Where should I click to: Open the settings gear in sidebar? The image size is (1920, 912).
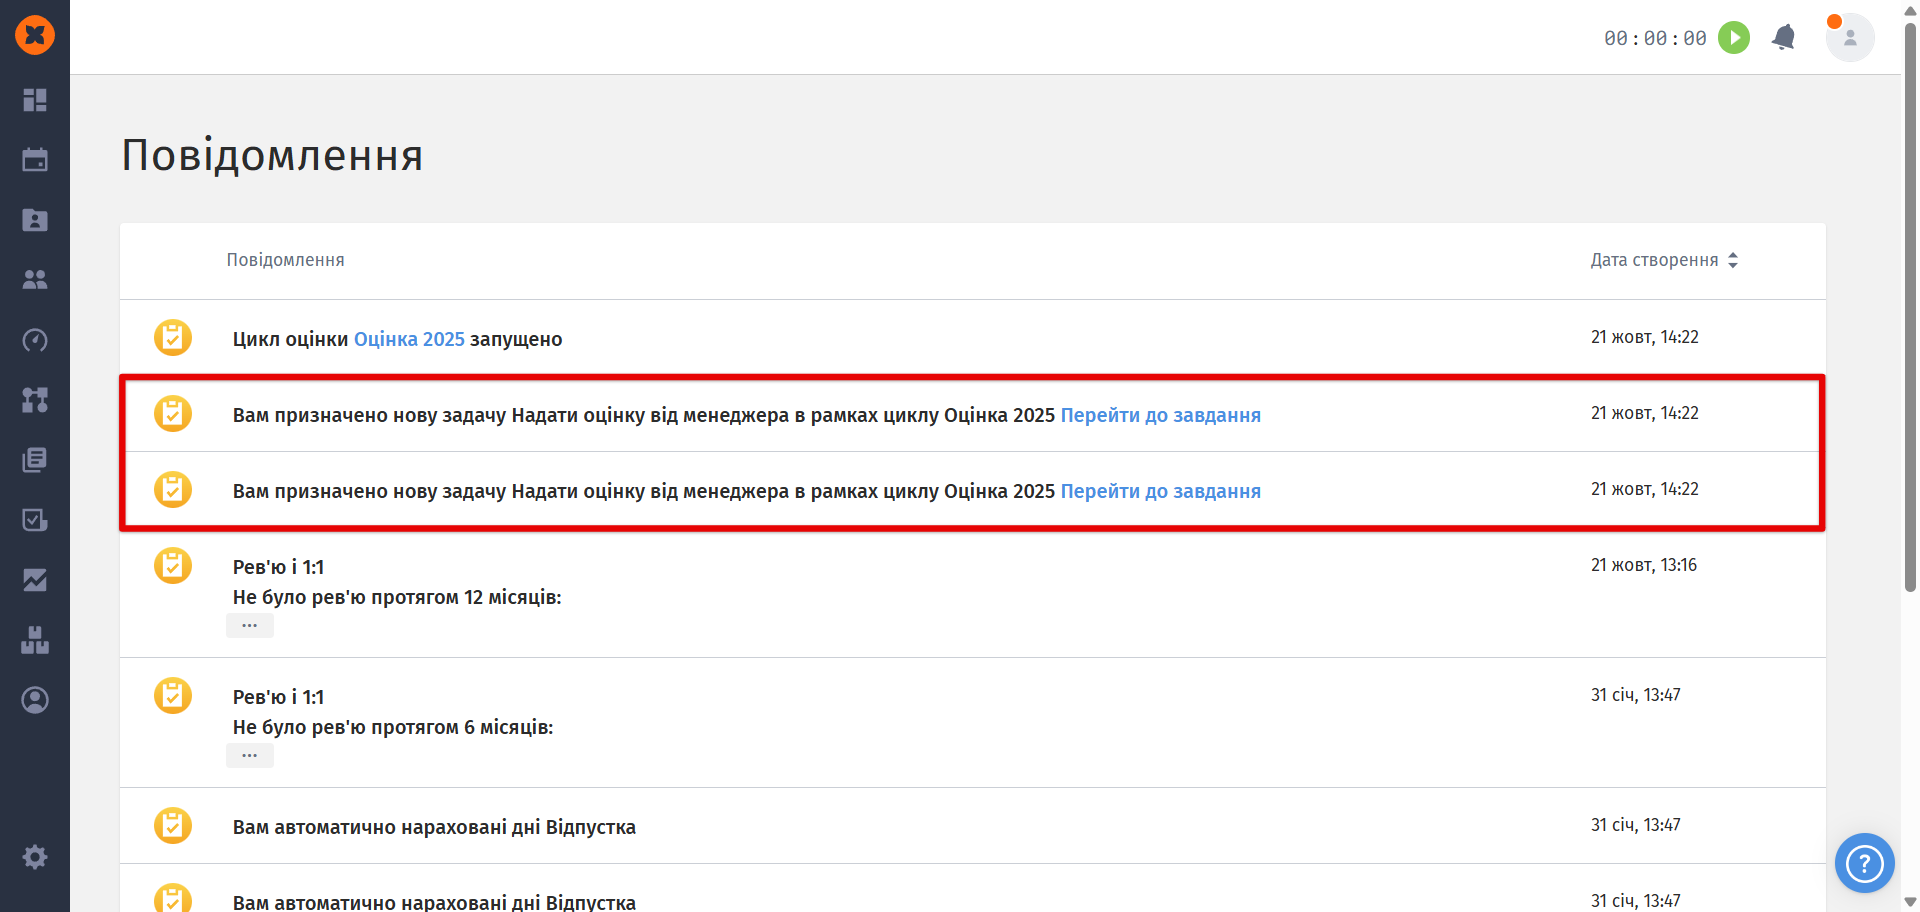pos(35,857)
